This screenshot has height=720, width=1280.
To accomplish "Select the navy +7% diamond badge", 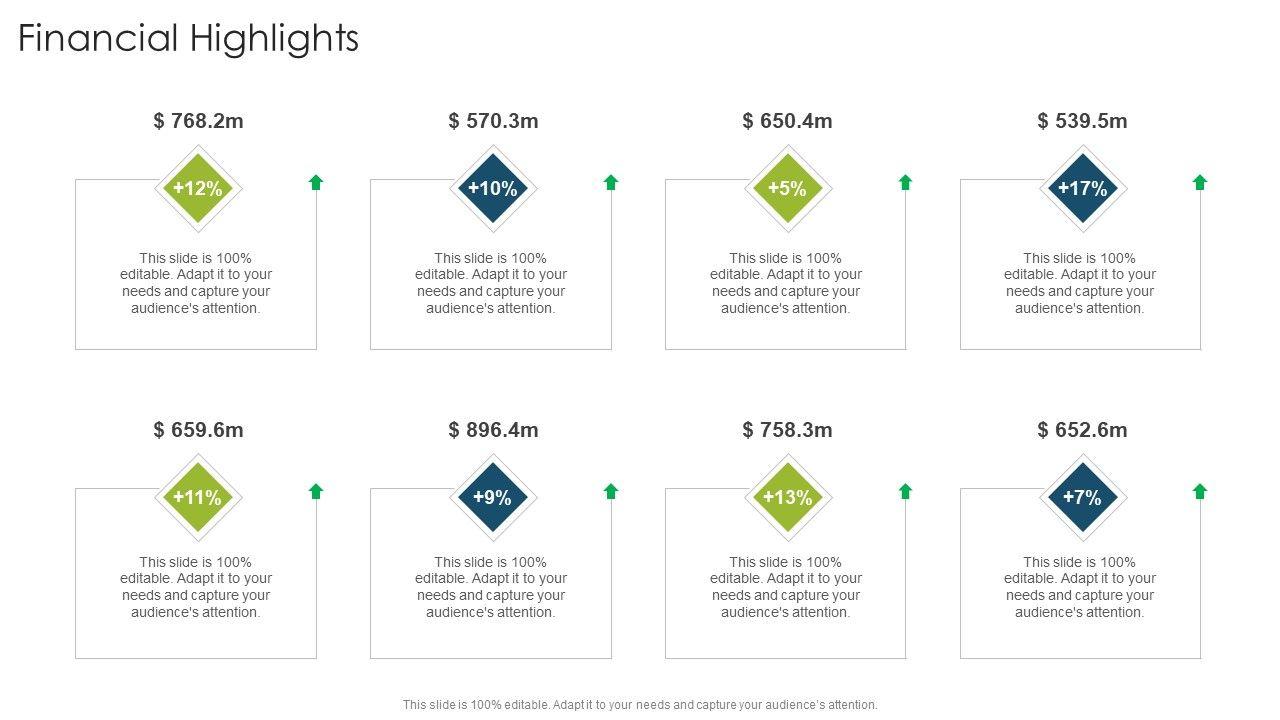I will pos(1082,497).
